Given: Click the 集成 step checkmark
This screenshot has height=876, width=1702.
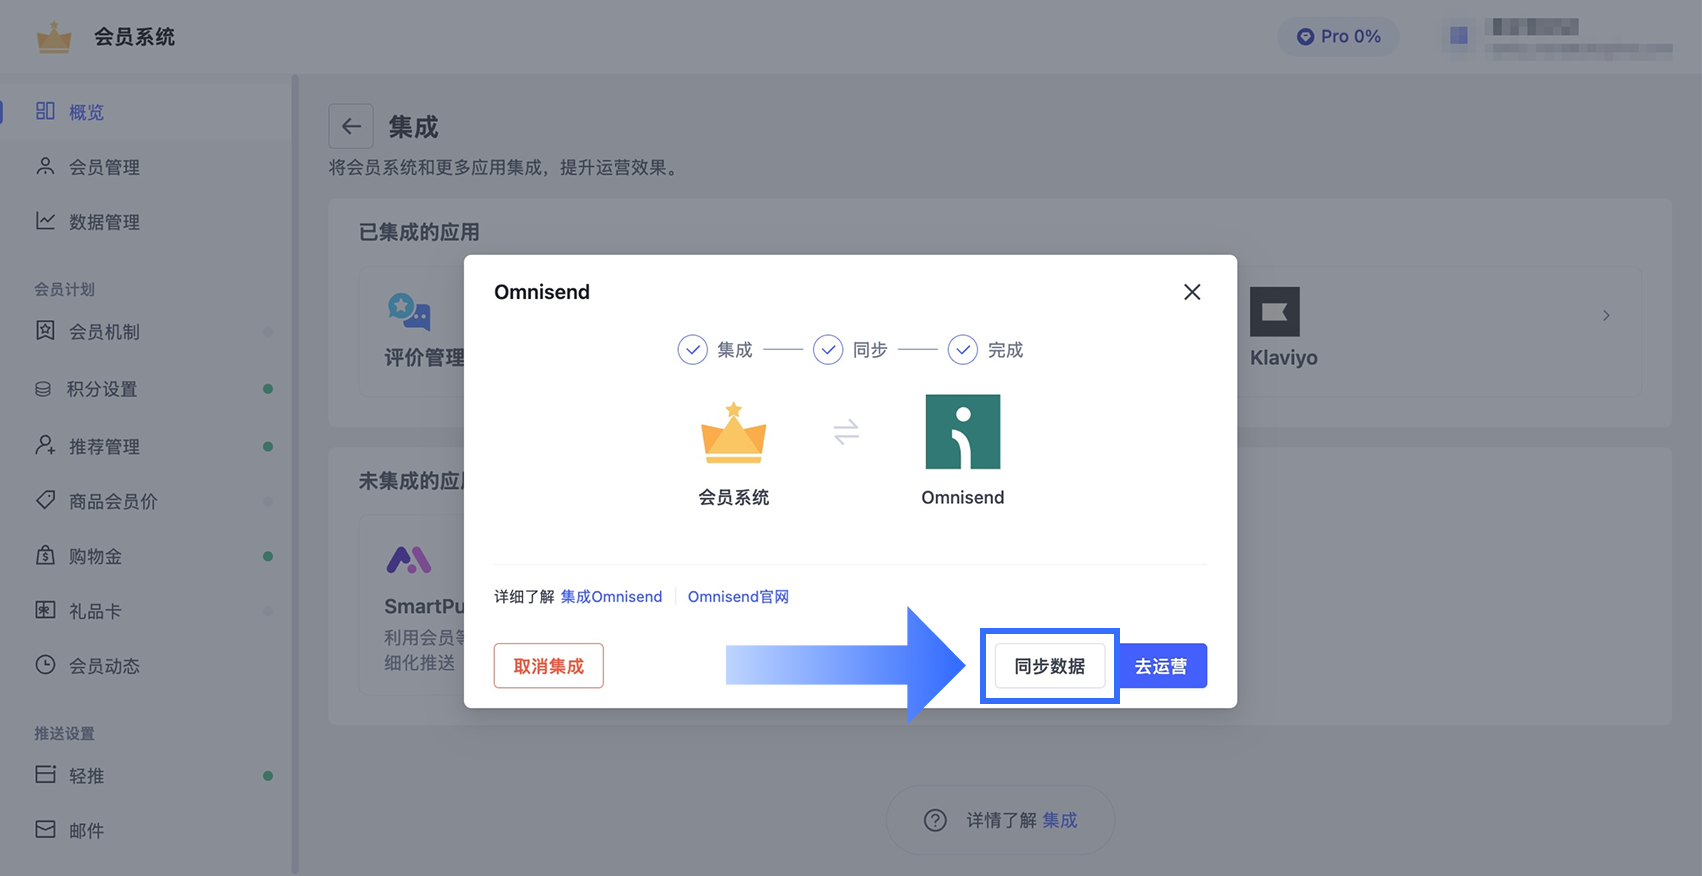Looking at the screenshot, I should click(x=692, y=350).
